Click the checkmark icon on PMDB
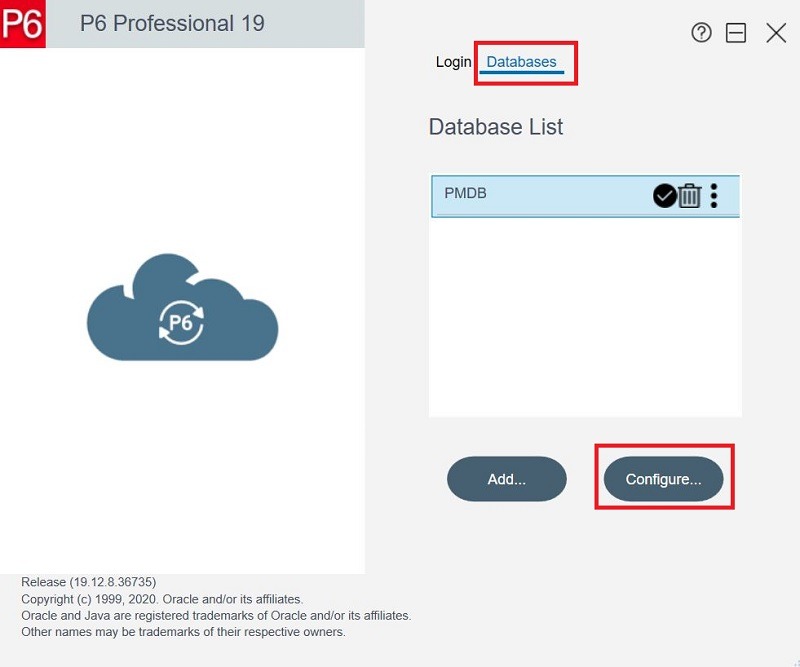Image resolution: width=800 pixels, height=667 pixels. (x=665, y=196)
